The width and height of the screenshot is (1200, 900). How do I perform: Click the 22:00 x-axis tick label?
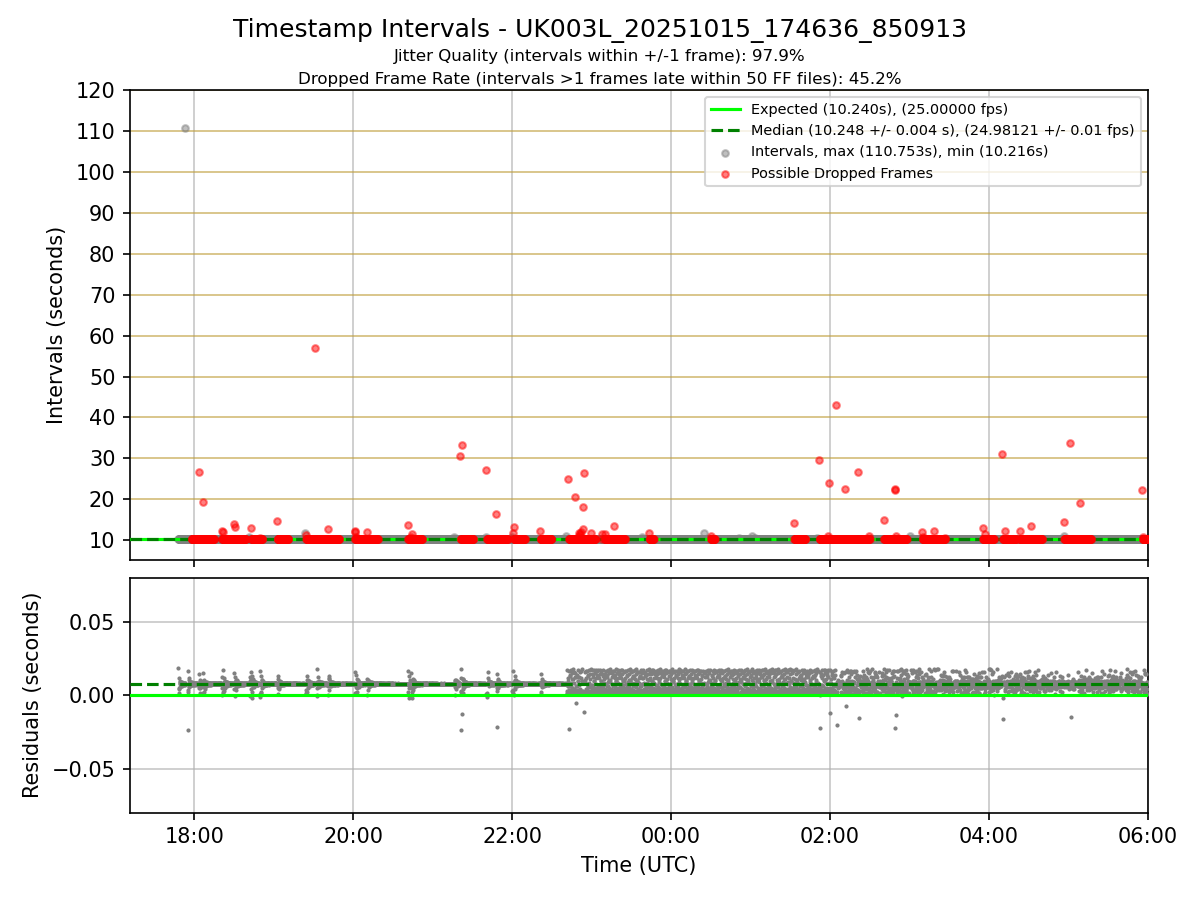click(x=512, y=836)
